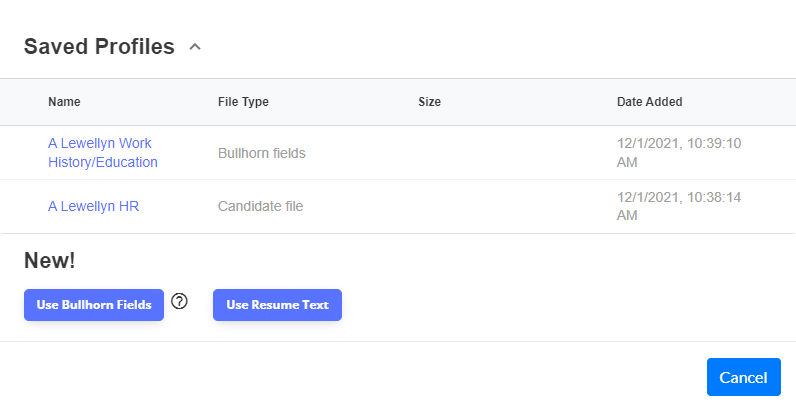The width and height of the screenshot is (796, 407).
Task: Click the Use Resume Text button
Action: pos(277,305)
